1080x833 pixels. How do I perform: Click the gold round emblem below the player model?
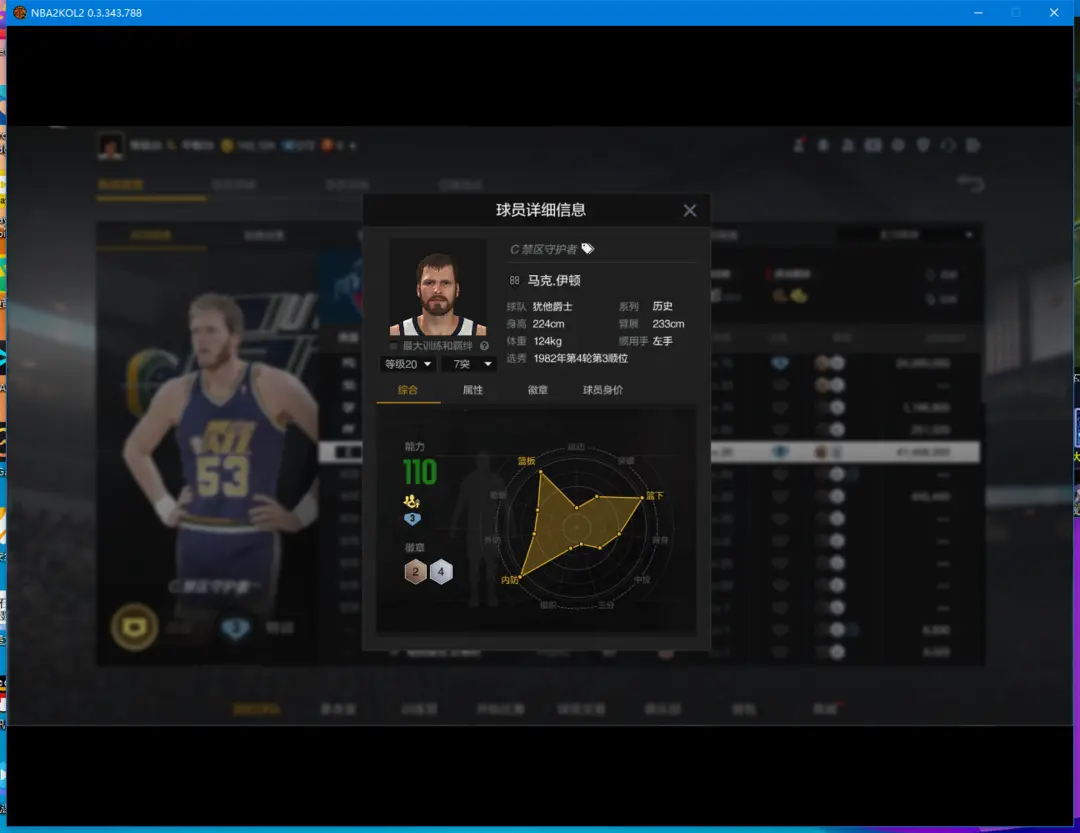point(134,627)
